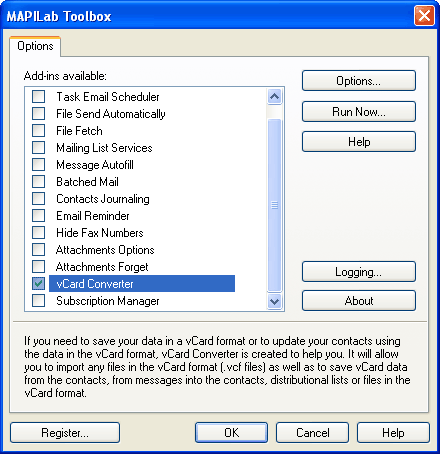Select the Subscription Manager entry
Image resolution: width=440 pixels, height=454 pixels.
tap(108, 301)
